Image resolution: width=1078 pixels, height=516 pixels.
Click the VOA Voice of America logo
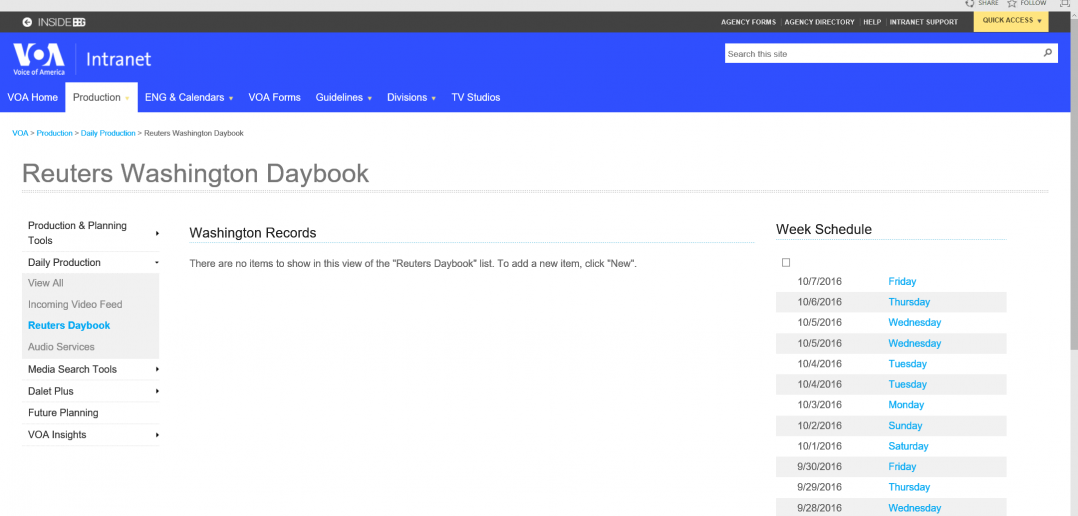(38, 59)
